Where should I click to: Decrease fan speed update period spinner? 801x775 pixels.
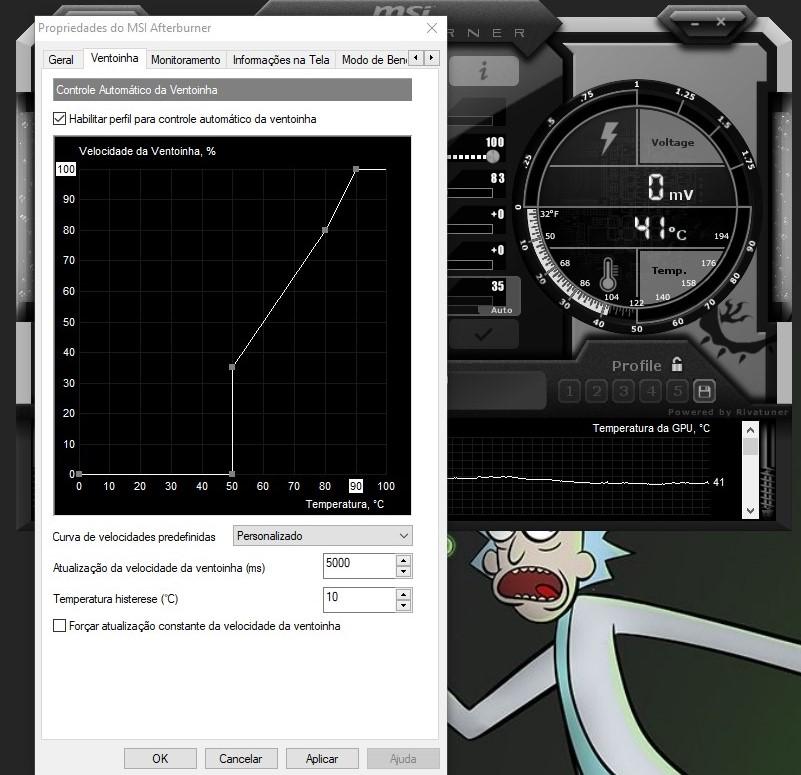click(404, 572)
